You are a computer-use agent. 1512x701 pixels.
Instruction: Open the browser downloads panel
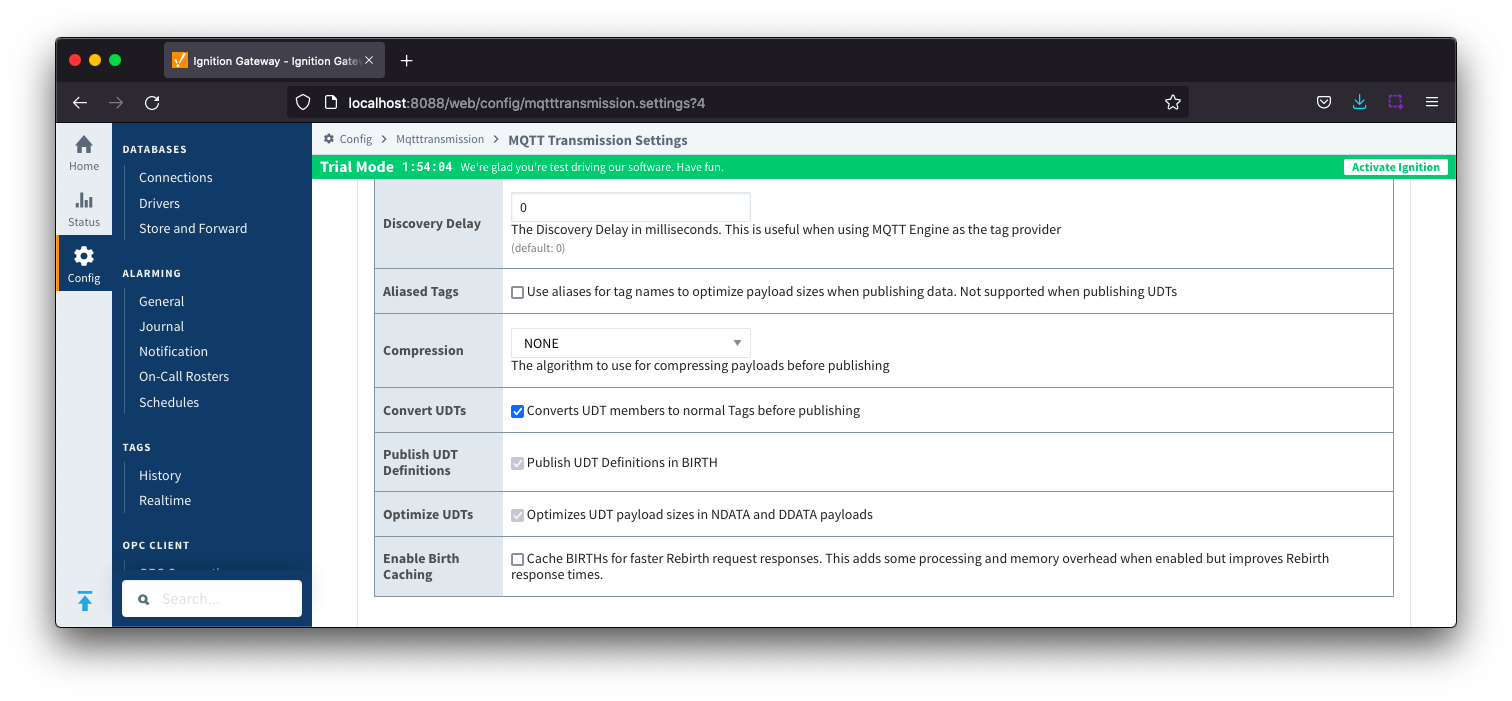[x=1359, y=102]
